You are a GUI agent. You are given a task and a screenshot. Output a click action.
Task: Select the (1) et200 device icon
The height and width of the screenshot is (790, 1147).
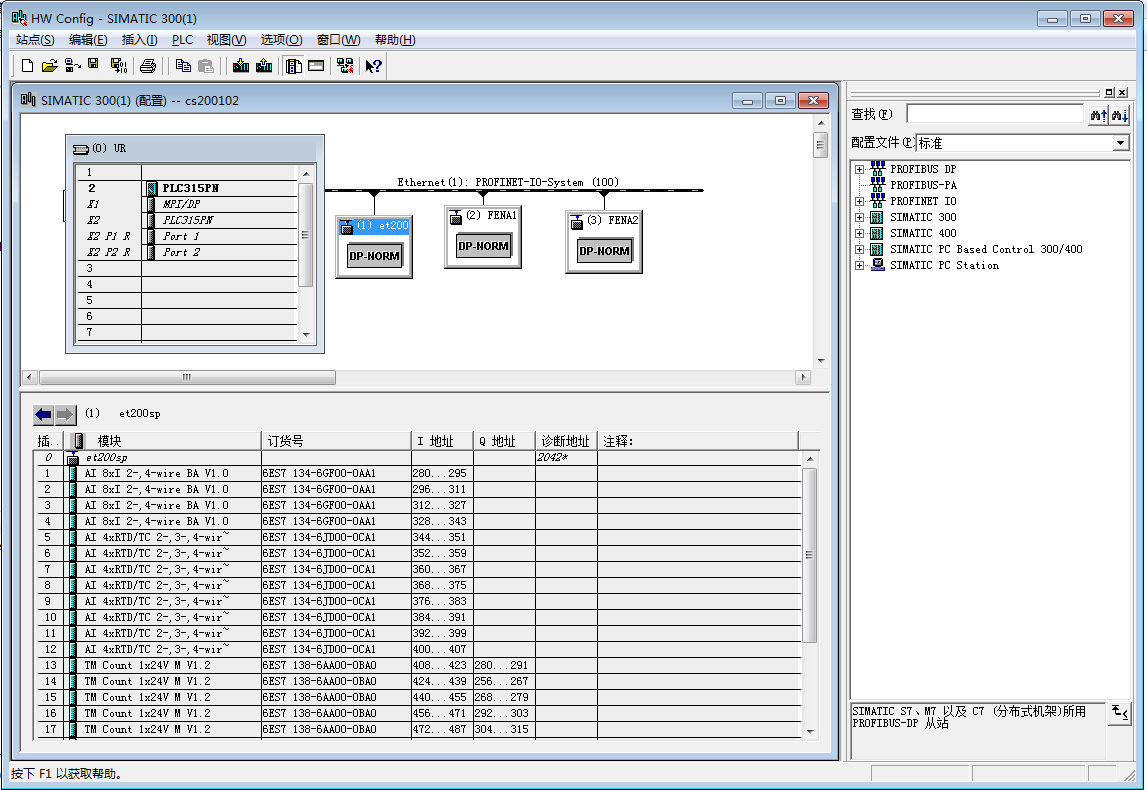[374, 247]
